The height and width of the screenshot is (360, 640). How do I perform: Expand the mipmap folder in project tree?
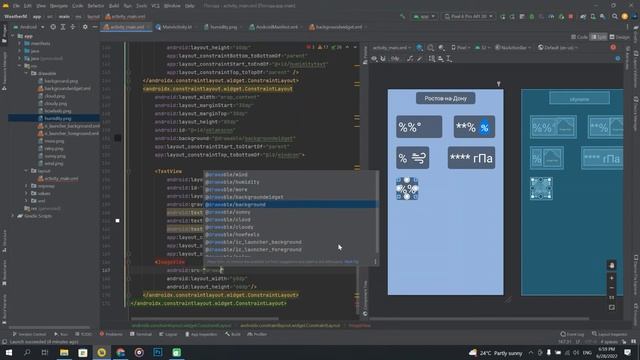(27, 186)
